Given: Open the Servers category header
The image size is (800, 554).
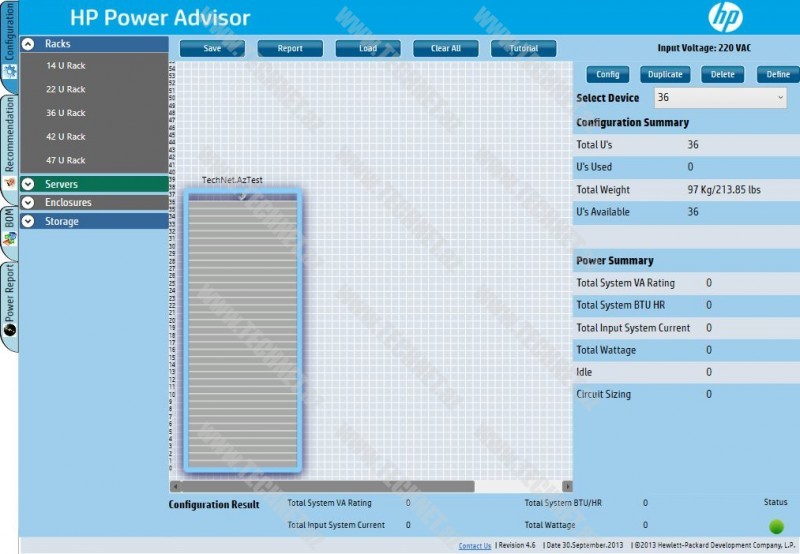Looking at the screenshot, I should click(94, 184).
